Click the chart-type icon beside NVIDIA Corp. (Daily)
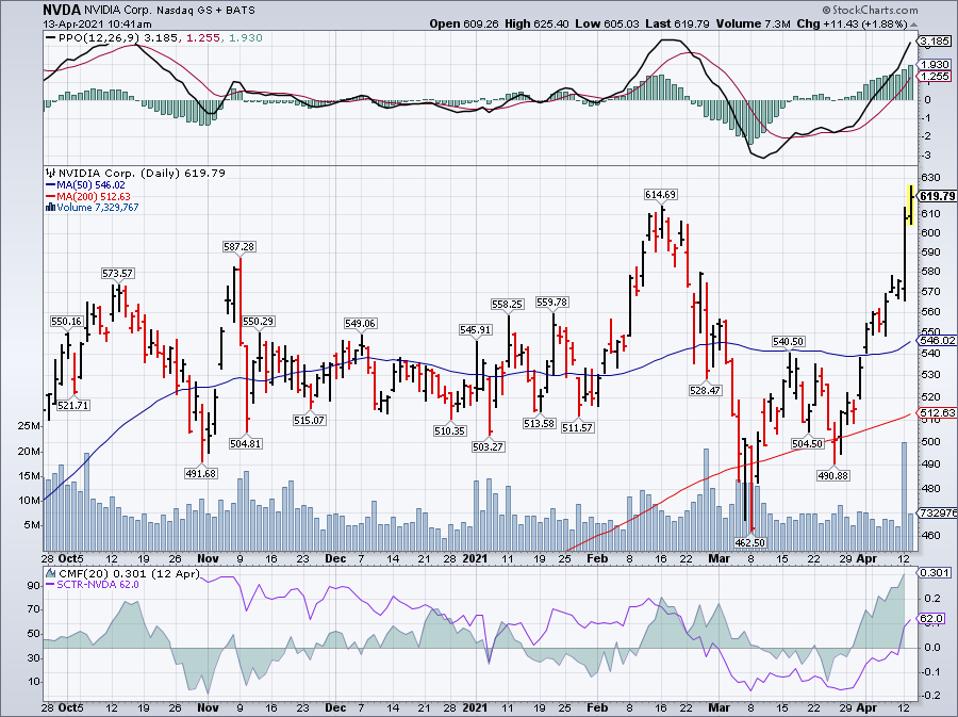 (x=51, y=173)
